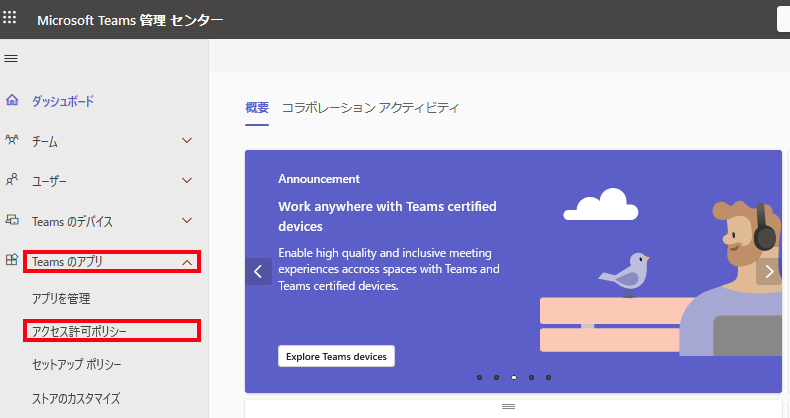Click the Announcement heading text

coord(319,179)
